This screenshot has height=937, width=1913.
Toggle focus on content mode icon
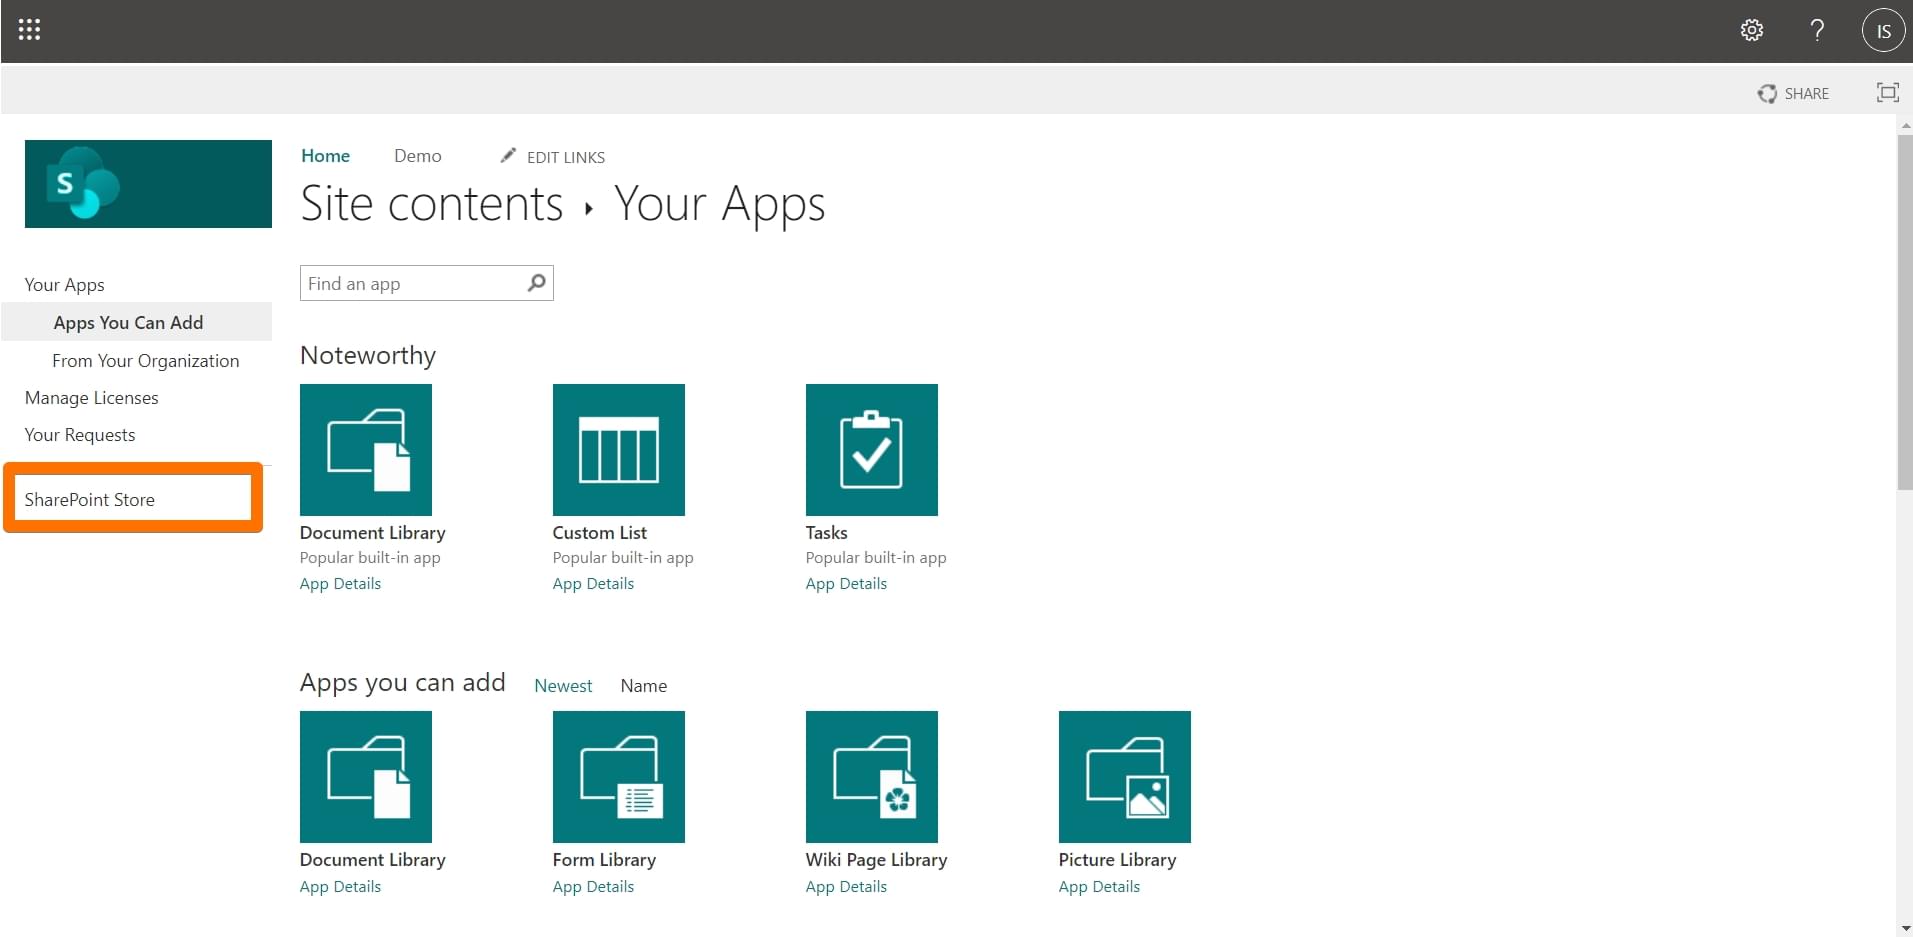coord(1887,93)
